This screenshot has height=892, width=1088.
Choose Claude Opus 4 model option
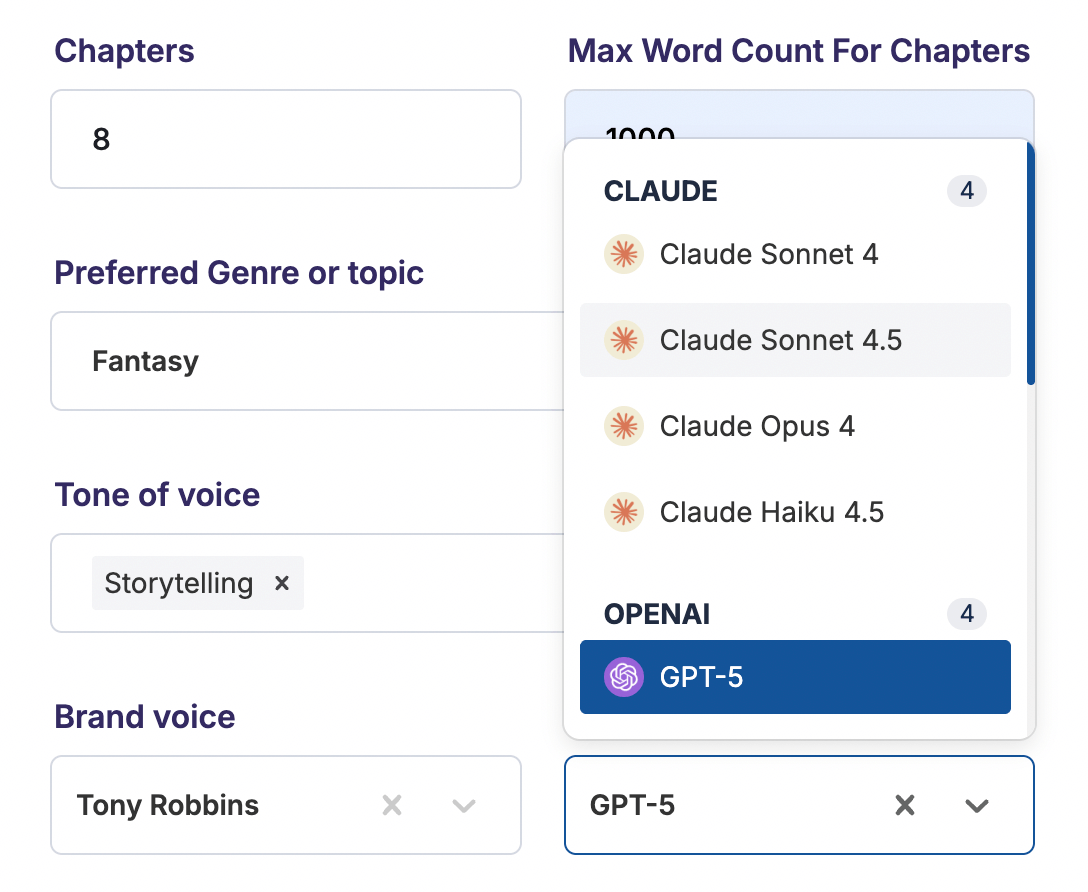tap(757, 427)
